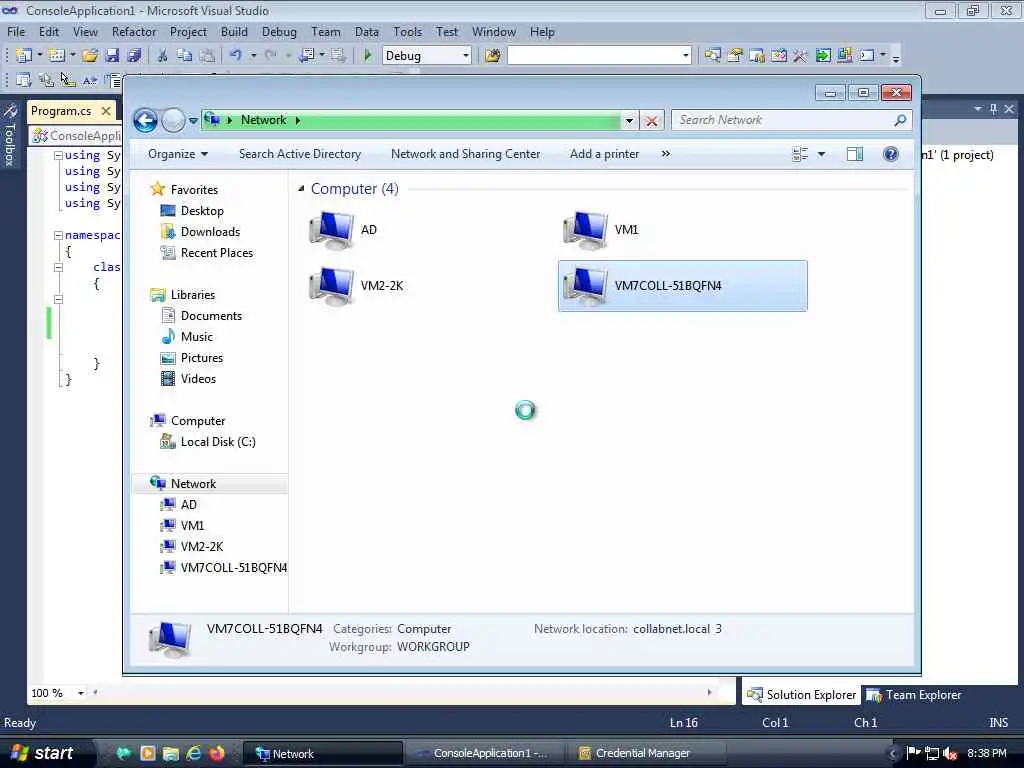Open the address bar history dropdown
Viewport: 1024px width, 768px height.
tap(628, 120)
